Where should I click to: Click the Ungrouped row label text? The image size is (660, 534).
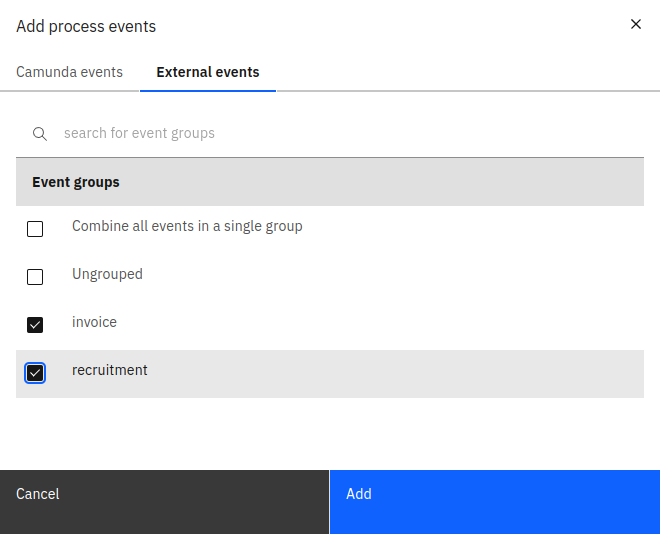pyautogui.click(x=107, y=274)
